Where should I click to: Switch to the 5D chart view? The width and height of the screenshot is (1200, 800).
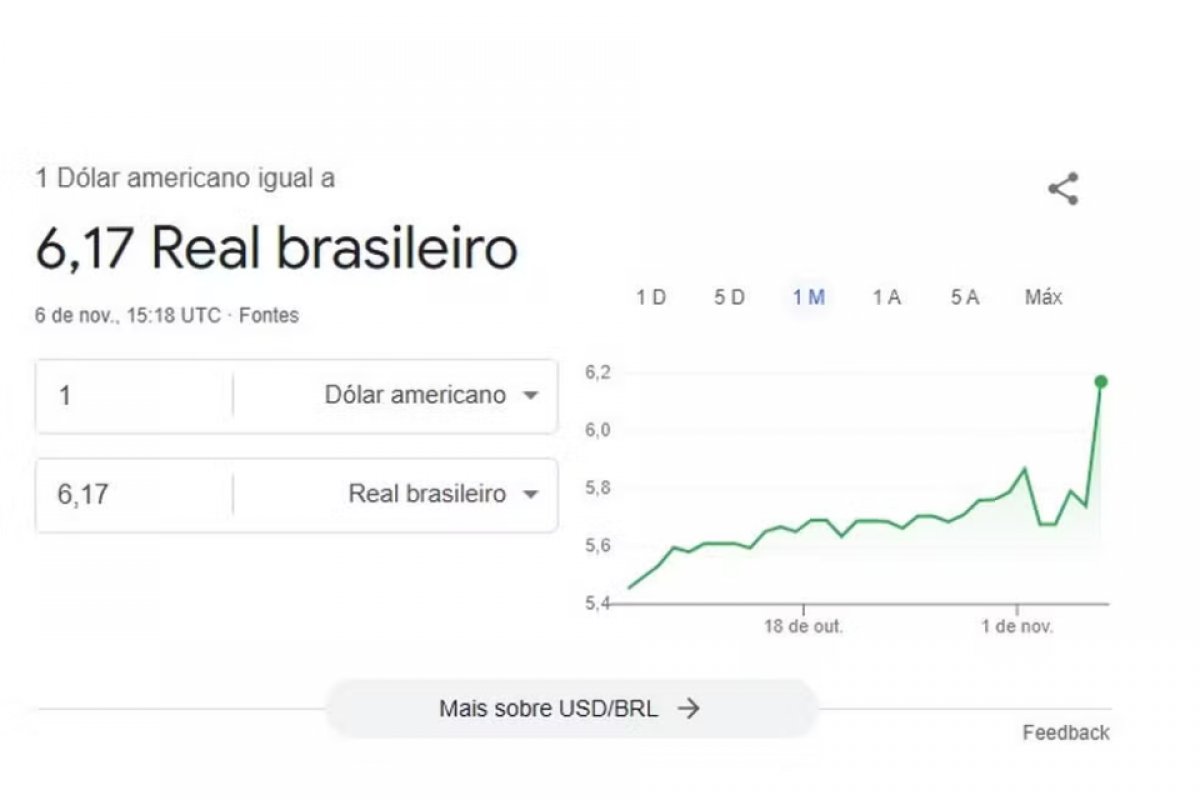[x=729, y=297]
